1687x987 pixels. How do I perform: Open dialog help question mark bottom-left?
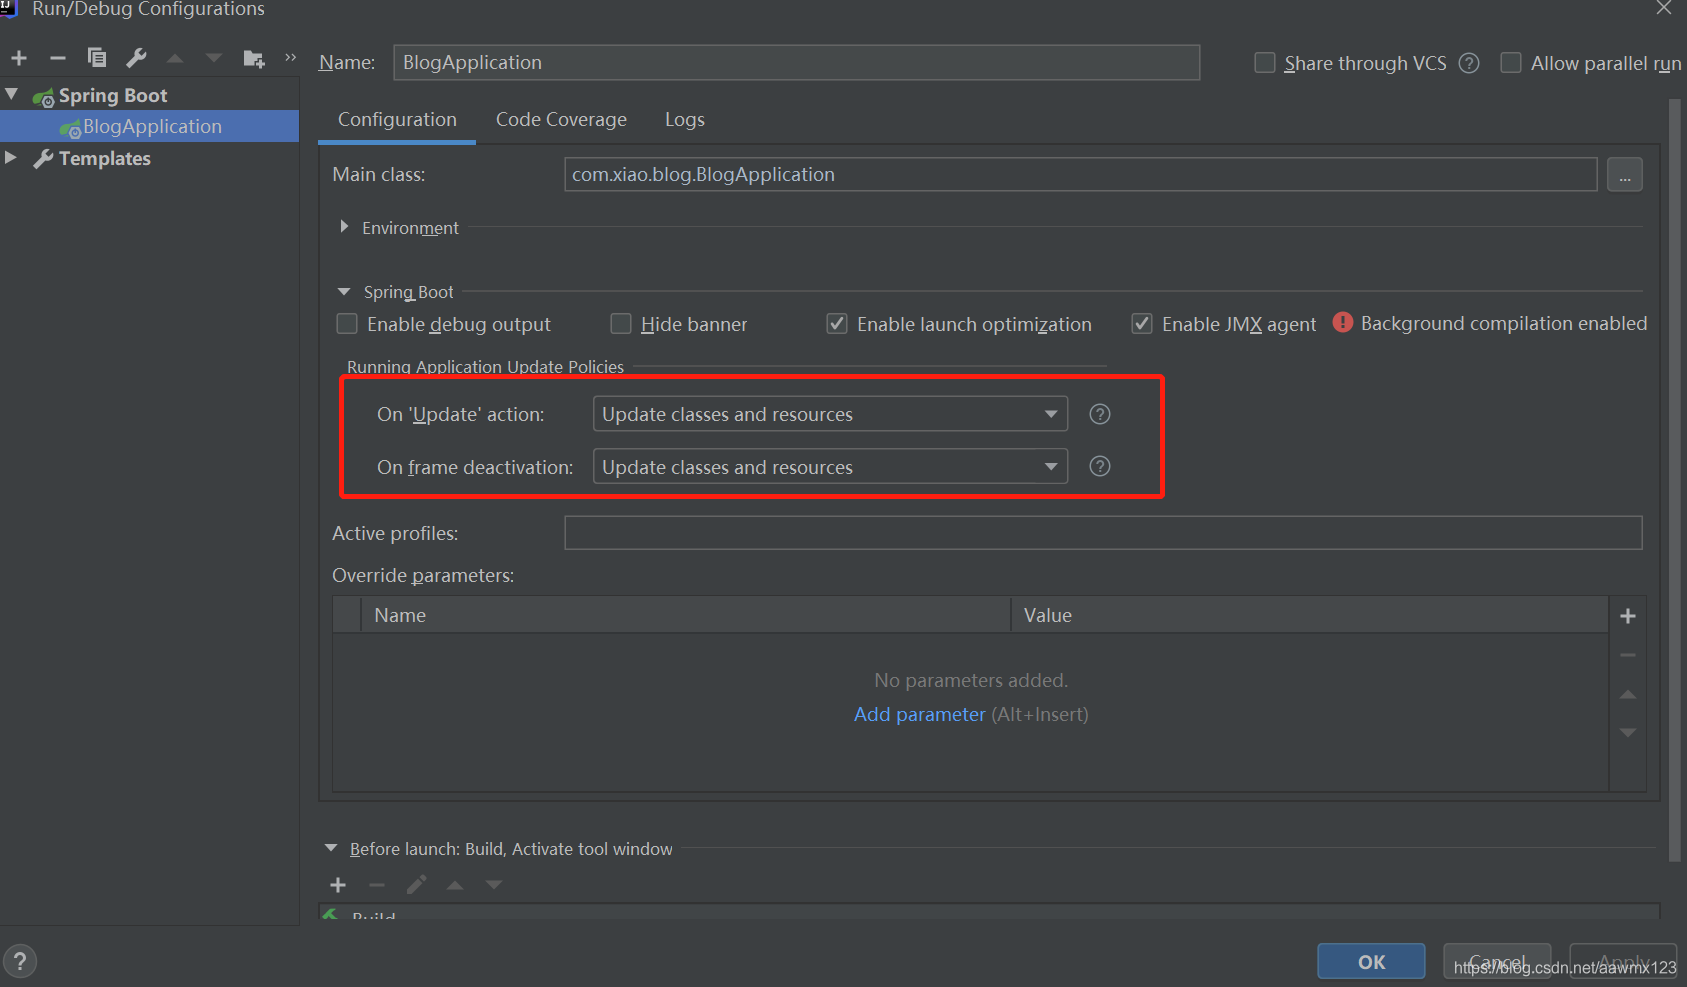[20, 962]
